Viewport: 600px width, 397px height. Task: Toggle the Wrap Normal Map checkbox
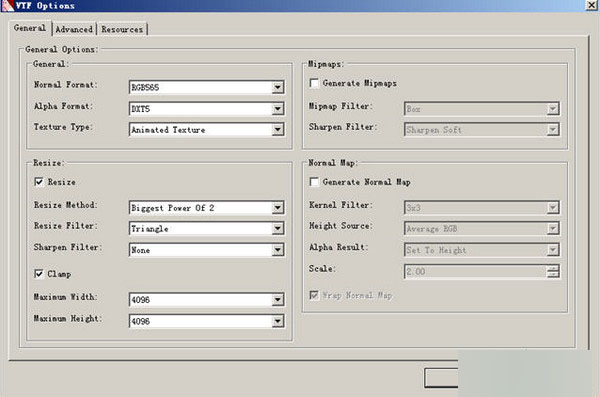click(x=314, y=295)
